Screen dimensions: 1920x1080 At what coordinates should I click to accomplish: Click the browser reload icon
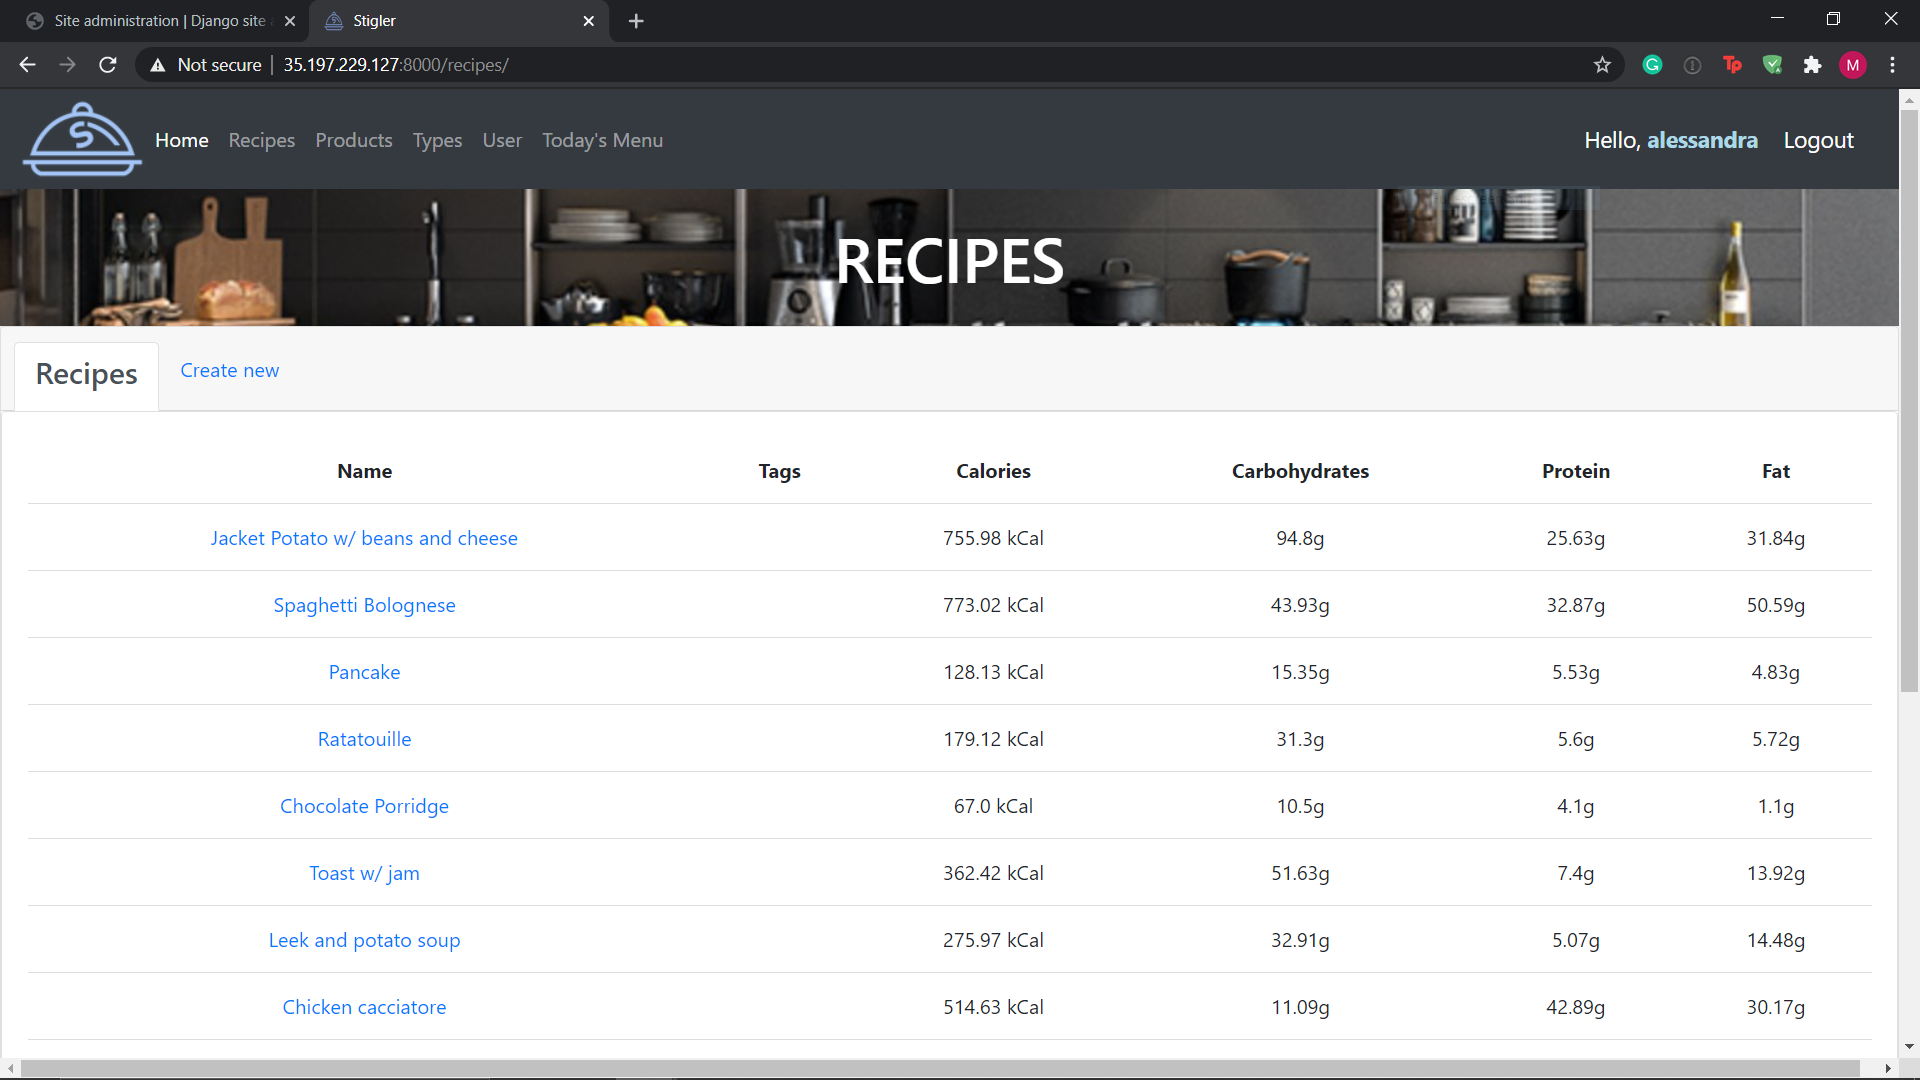tap(108, 65)
